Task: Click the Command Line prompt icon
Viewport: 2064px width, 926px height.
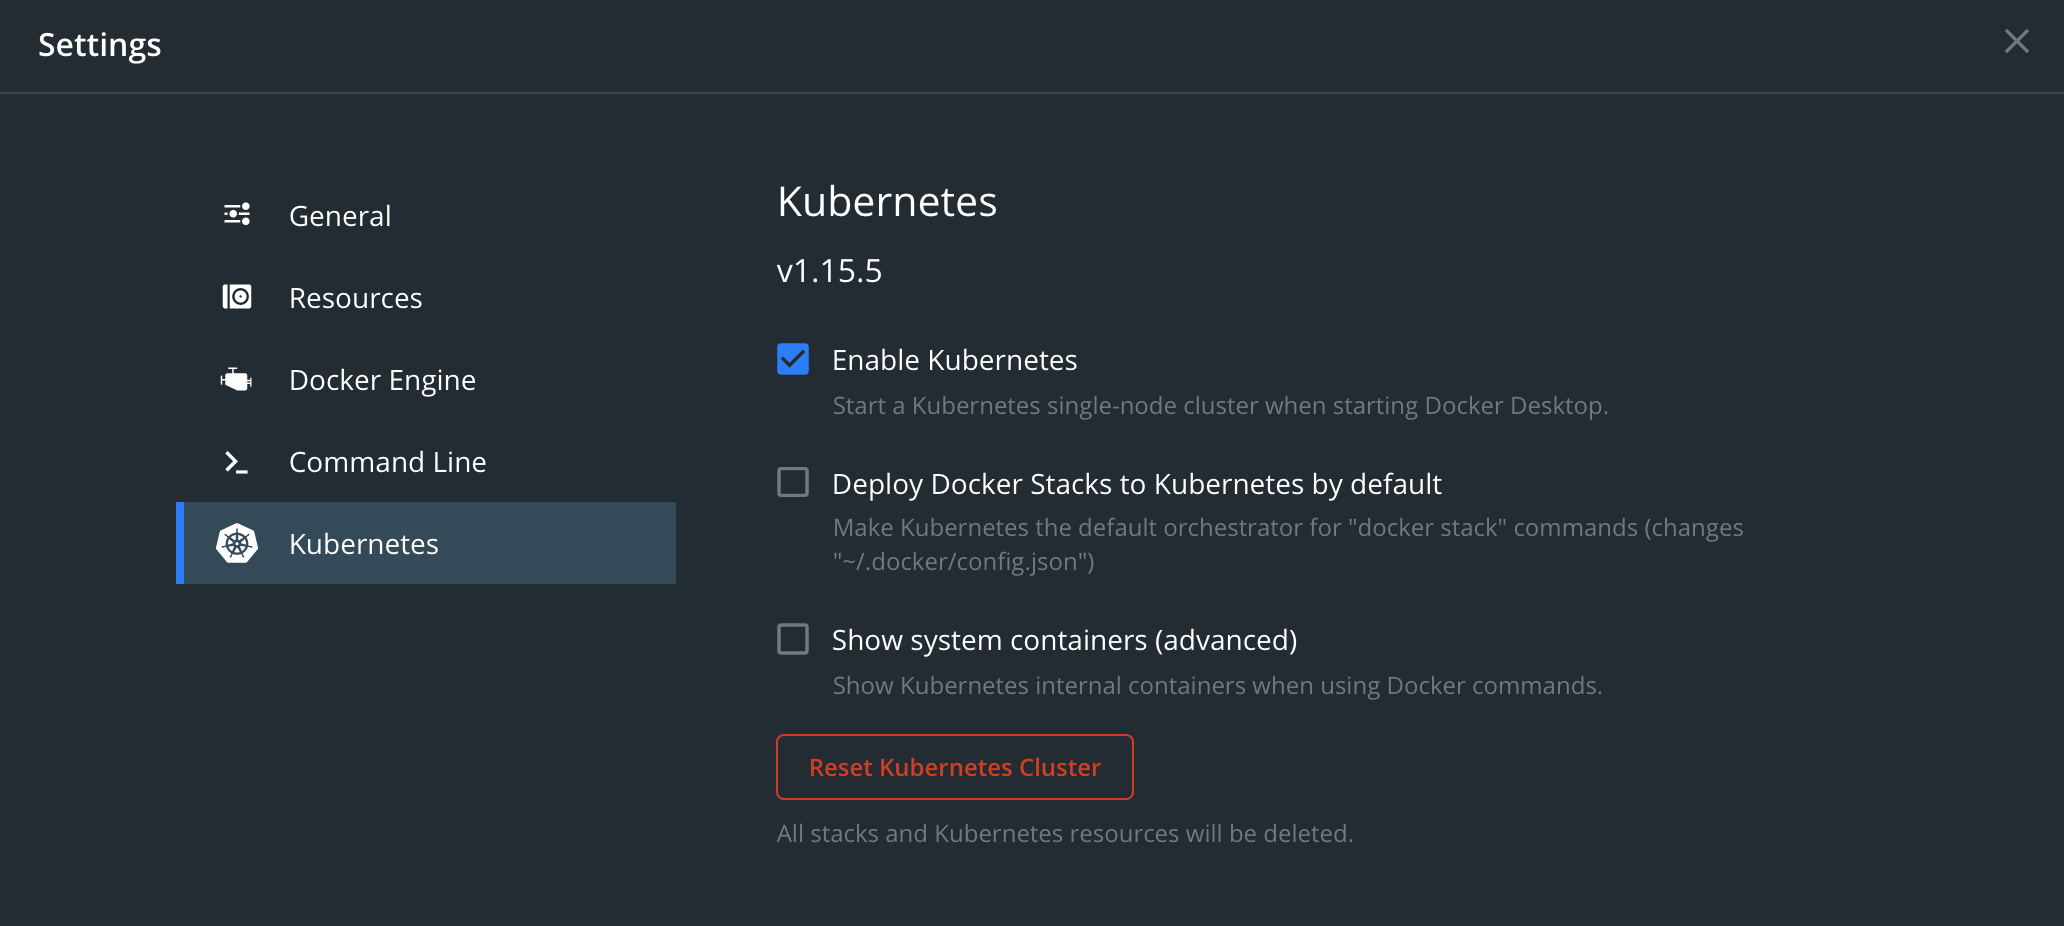Action: coord(237,462)
